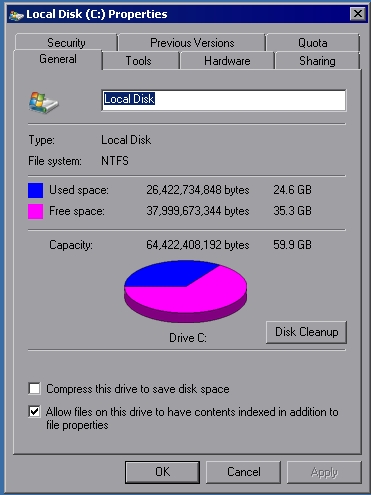
Task: Click the title bar drive icon
Action: [16, 15]
